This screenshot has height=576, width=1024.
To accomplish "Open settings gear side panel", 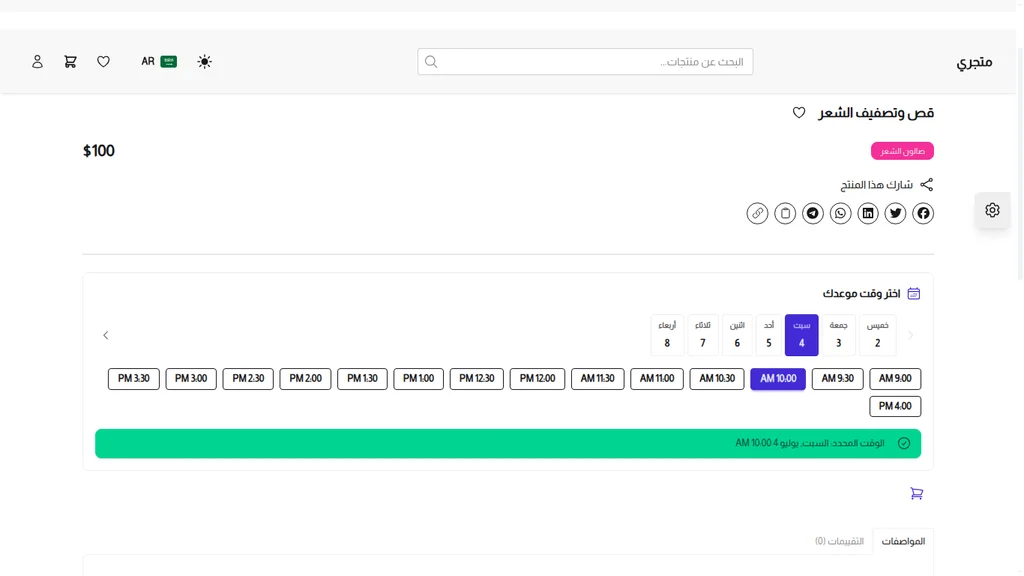I will tap(993, 210).
